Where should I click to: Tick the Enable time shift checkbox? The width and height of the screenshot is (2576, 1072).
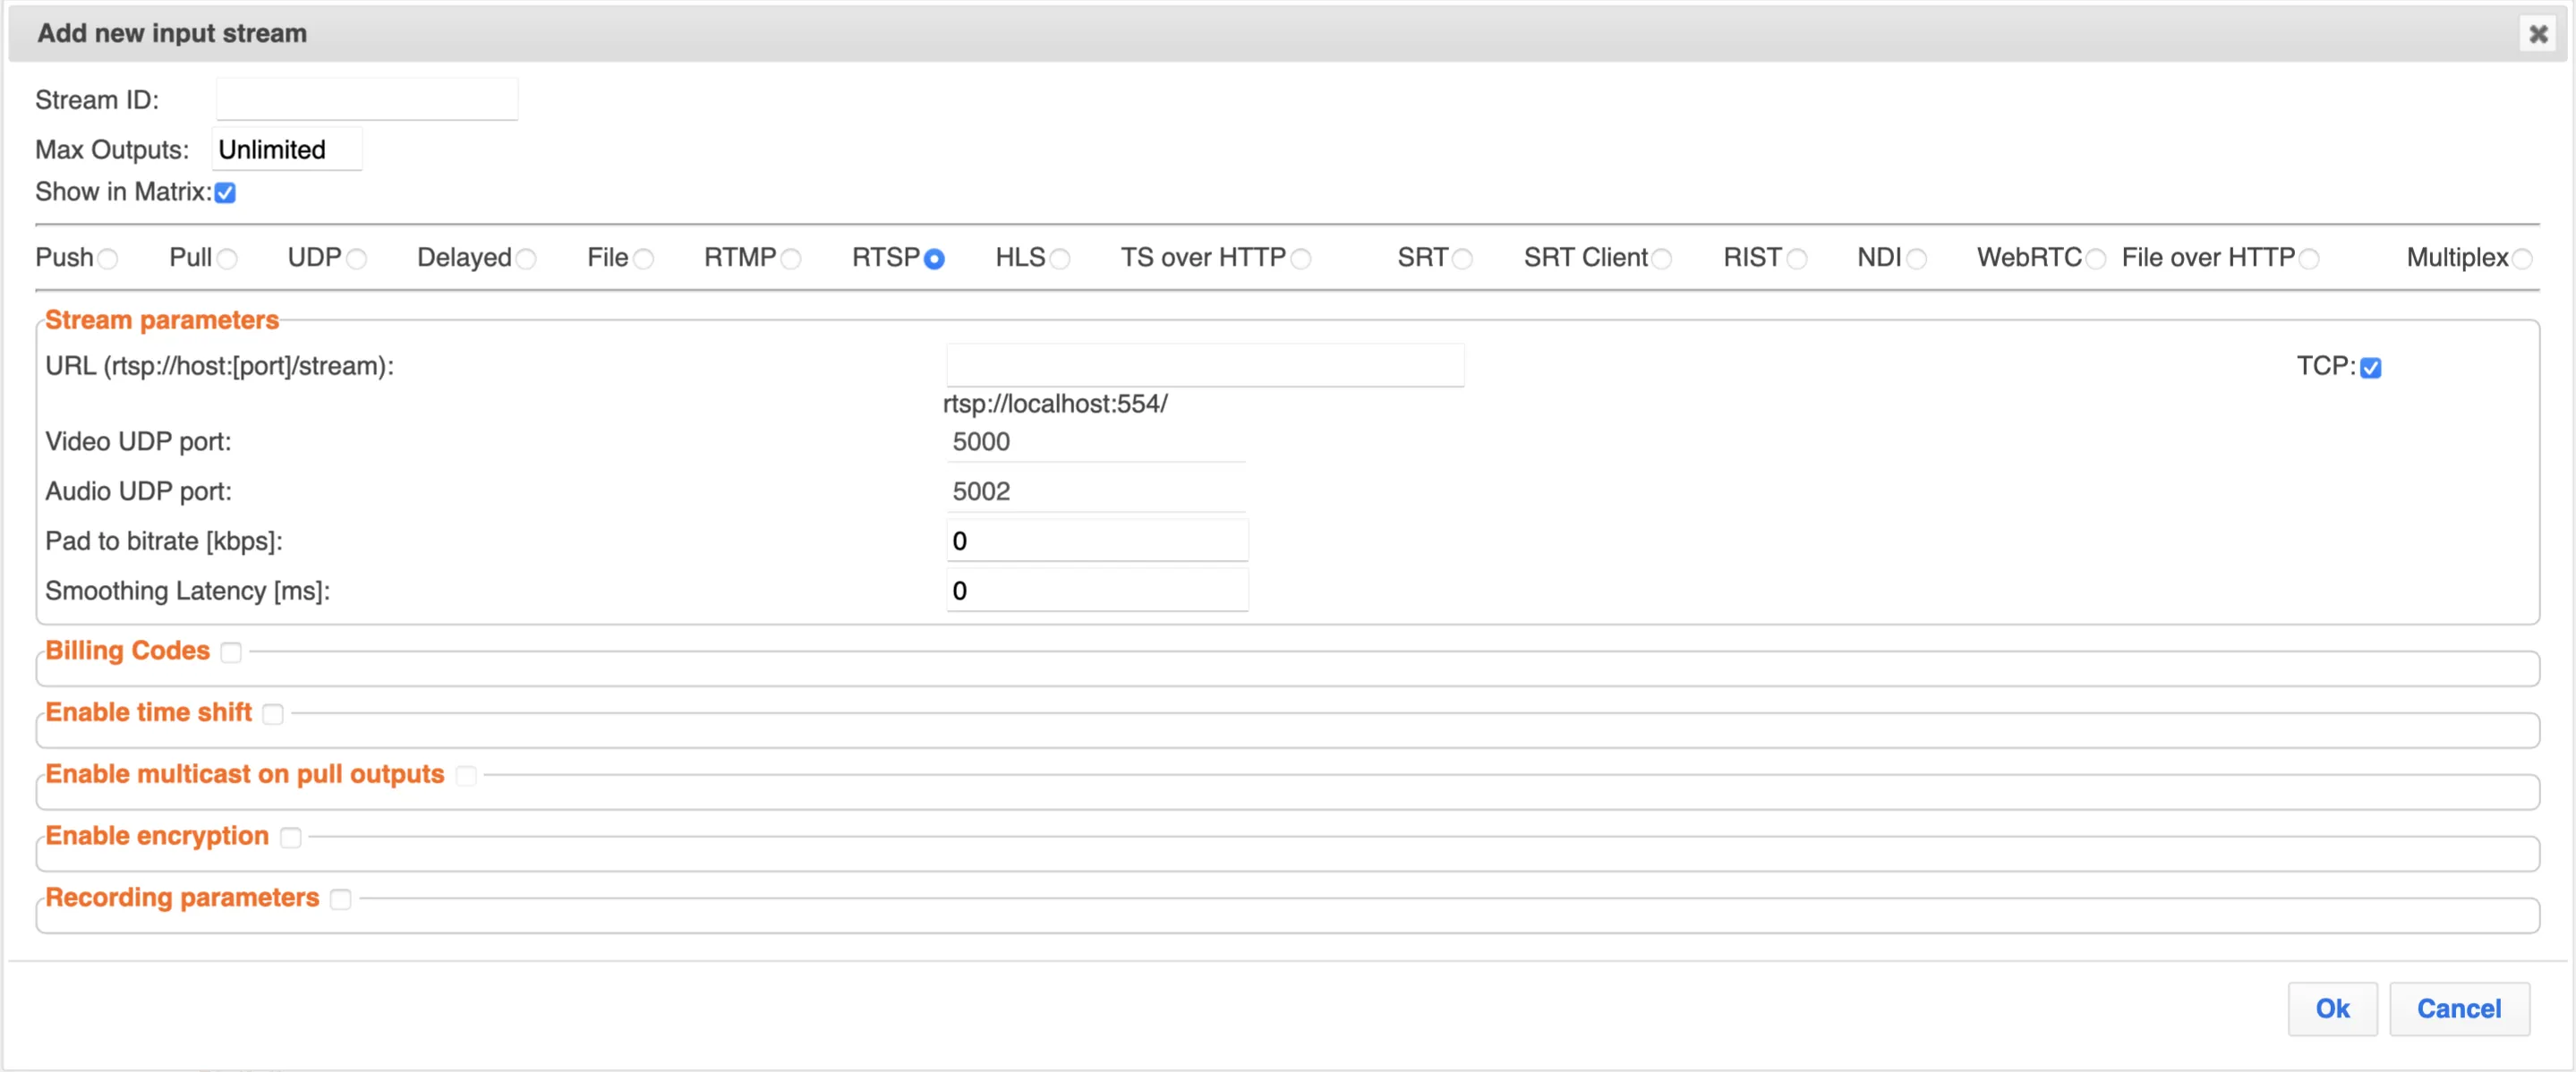click(273, 714)
